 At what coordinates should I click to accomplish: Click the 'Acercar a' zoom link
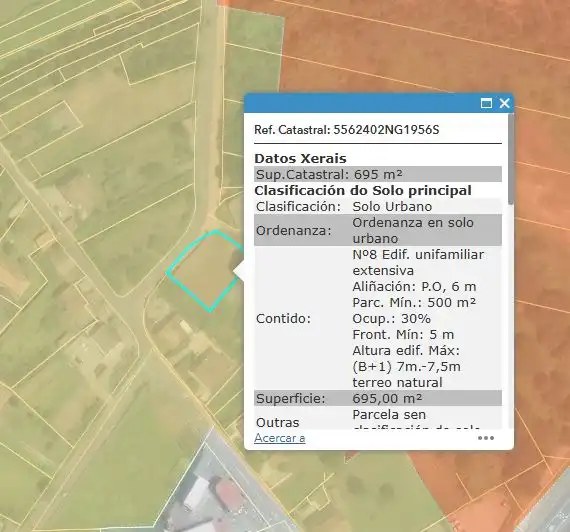tap(280, 438)
